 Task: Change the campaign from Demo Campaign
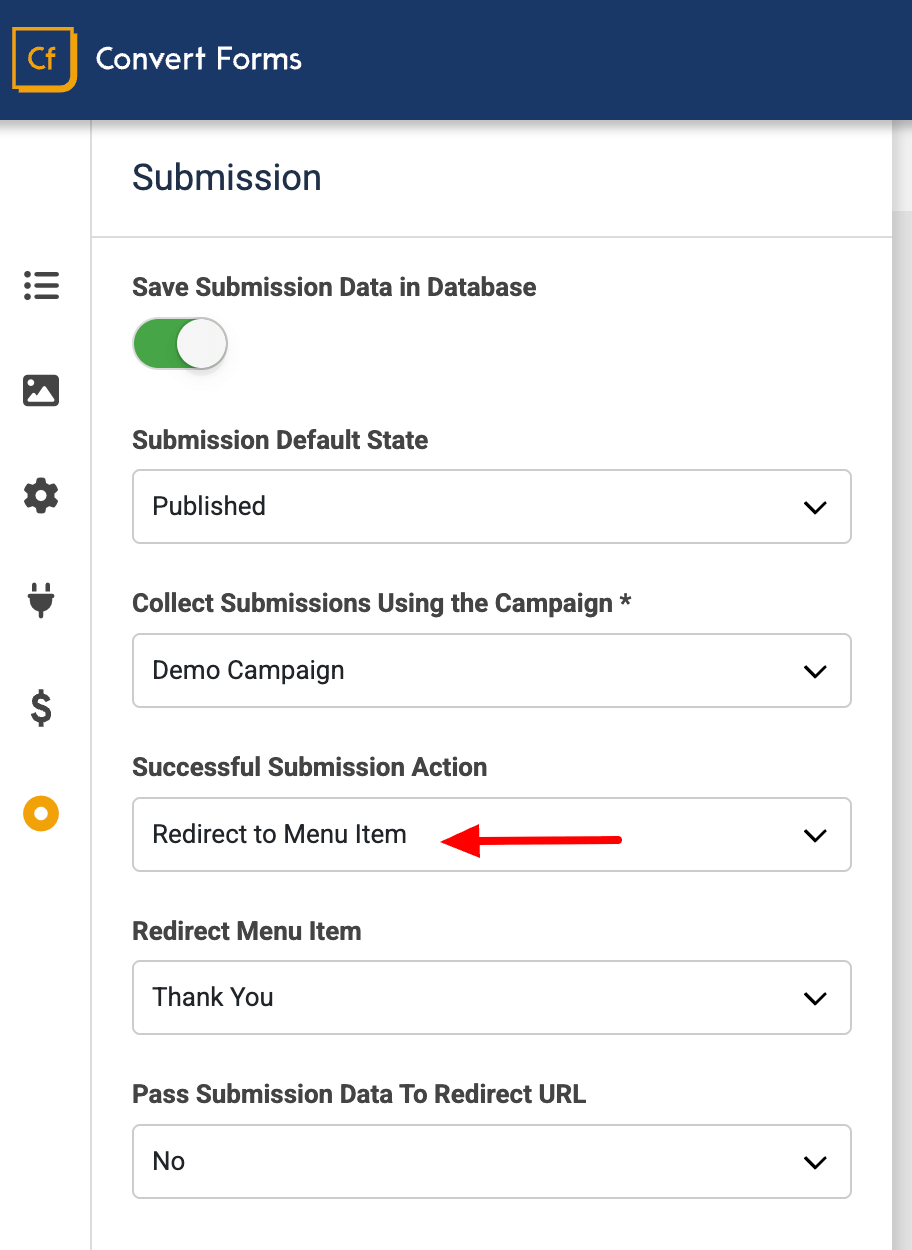pos(490,670)
